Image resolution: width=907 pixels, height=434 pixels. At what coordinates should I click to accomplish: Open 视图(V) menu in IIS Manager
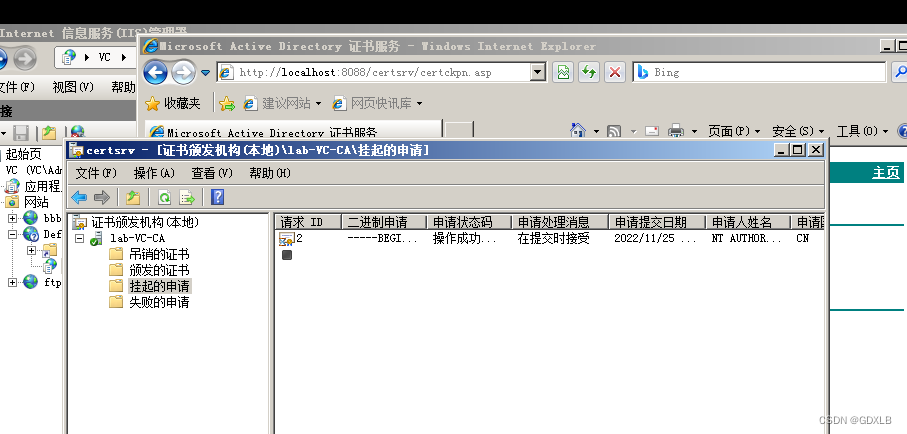pyautogui.click(x=73, y=87)
